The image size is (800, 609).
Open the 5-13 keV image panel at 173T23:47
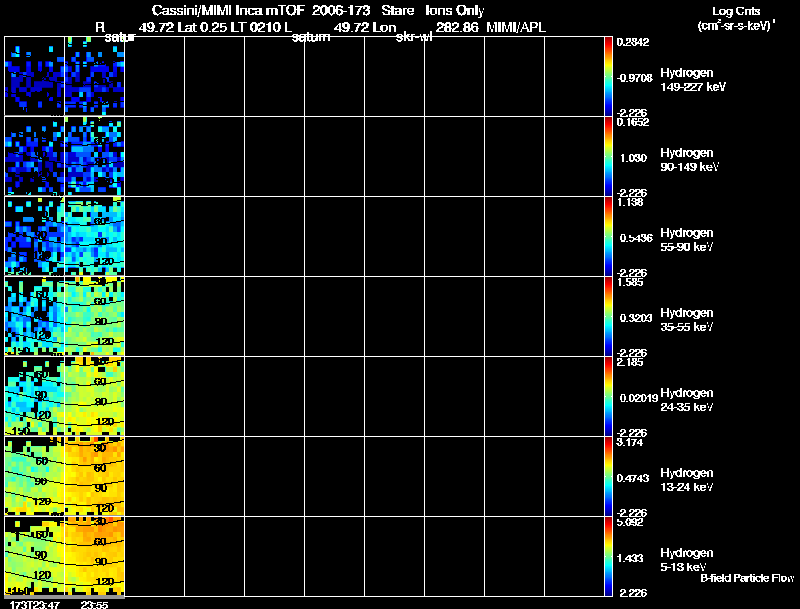[35, 556]
